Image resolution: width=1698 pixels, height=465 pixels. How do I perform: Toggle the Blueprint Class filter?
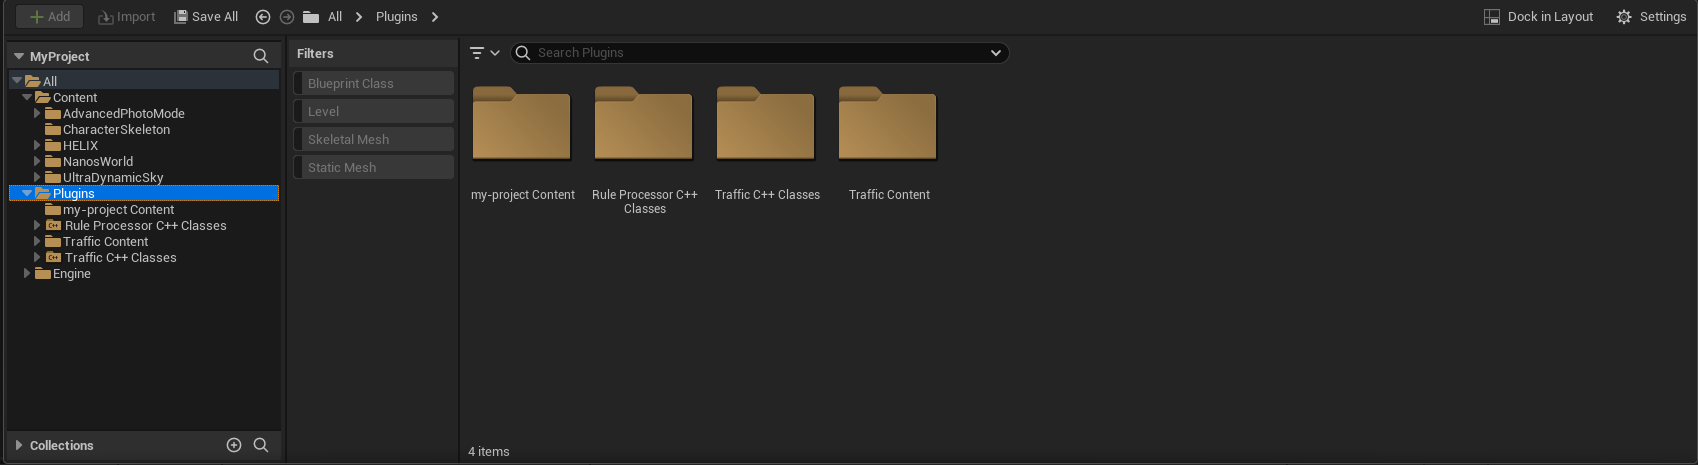tap(373, 84)
